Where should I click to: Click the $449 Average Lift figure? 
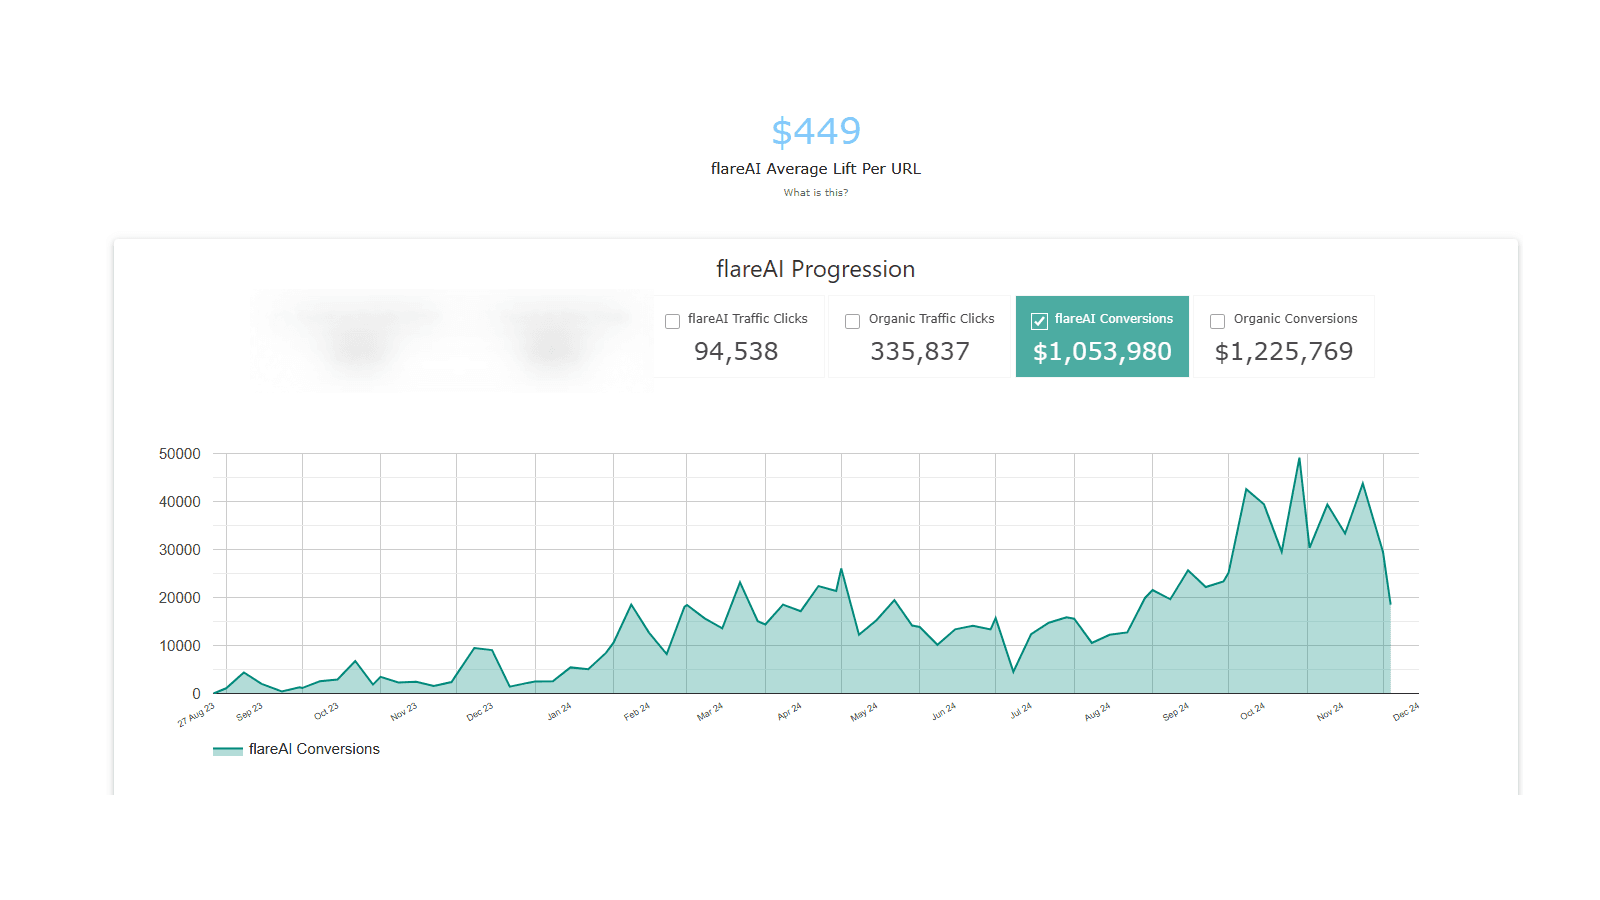(x=816, y=130)
